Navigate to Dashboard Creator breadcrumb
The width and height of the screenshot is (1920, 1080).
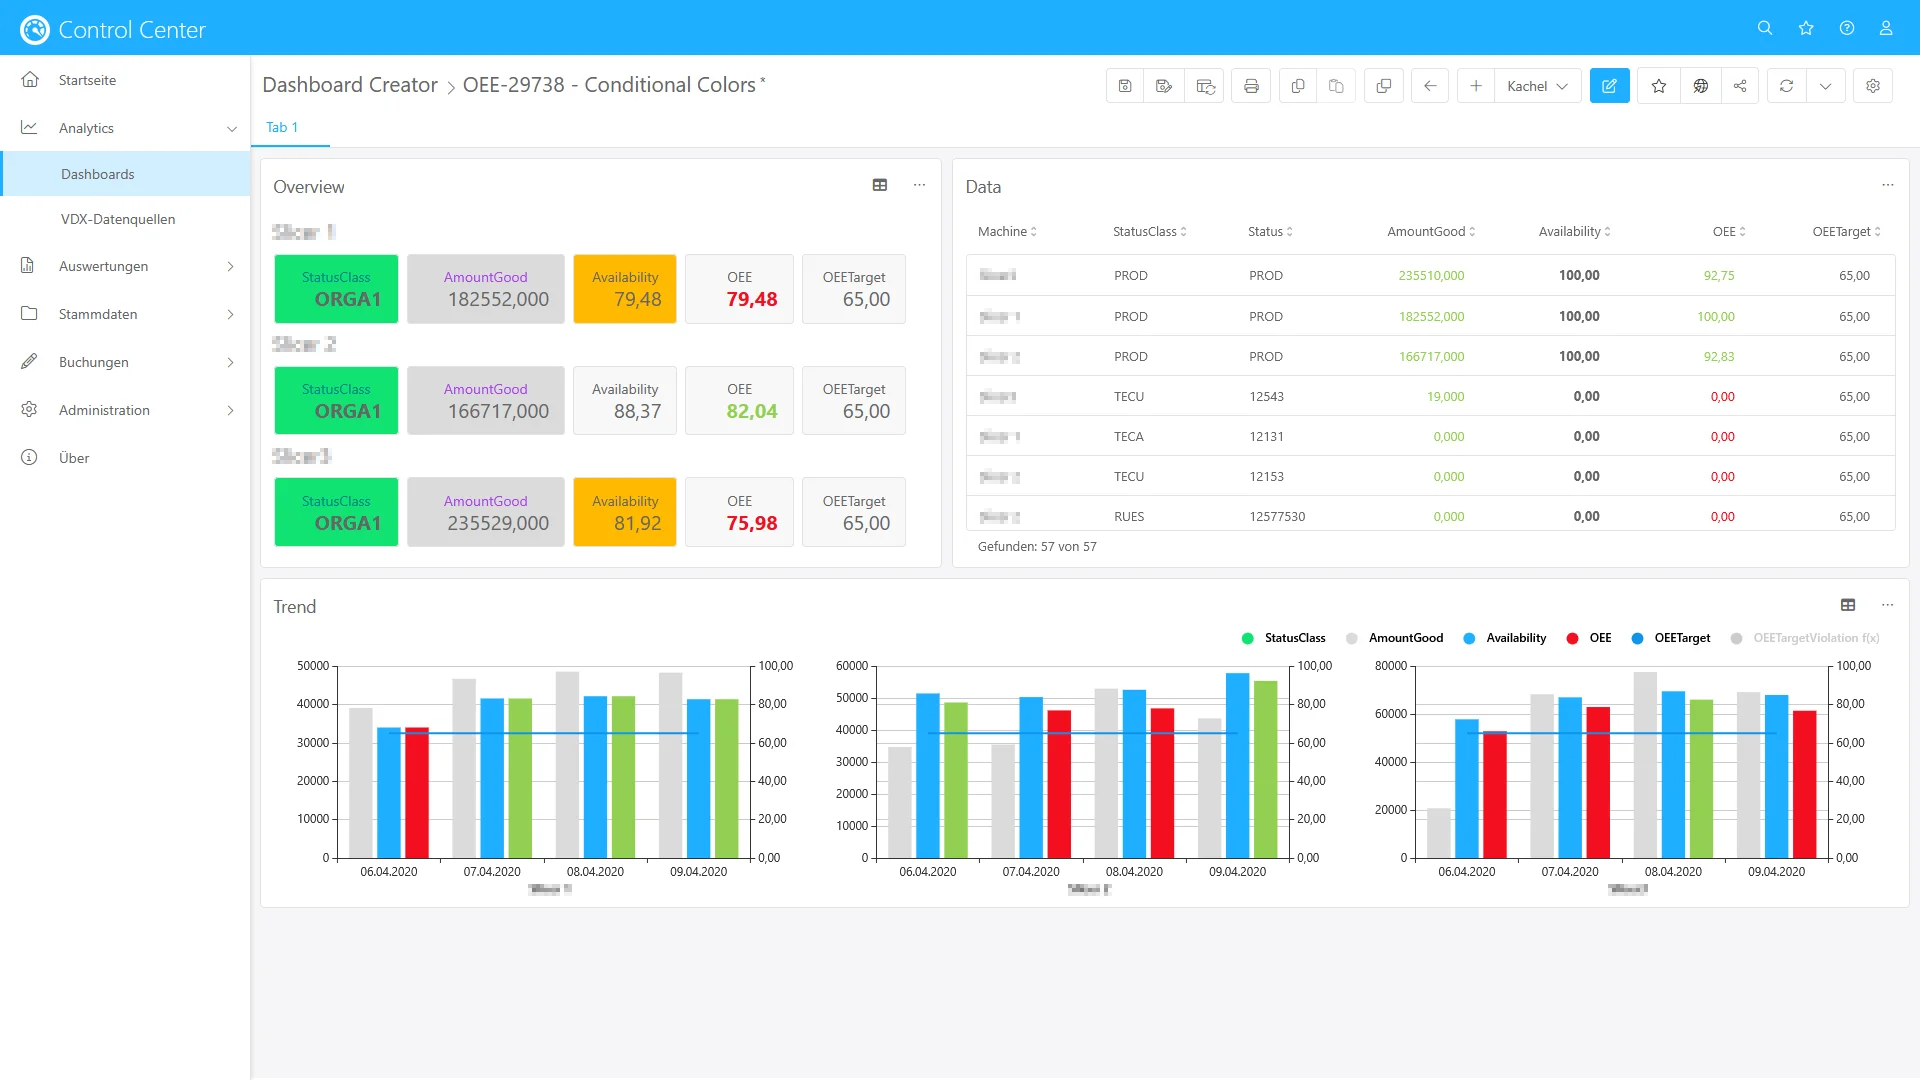tap(351, 85)
